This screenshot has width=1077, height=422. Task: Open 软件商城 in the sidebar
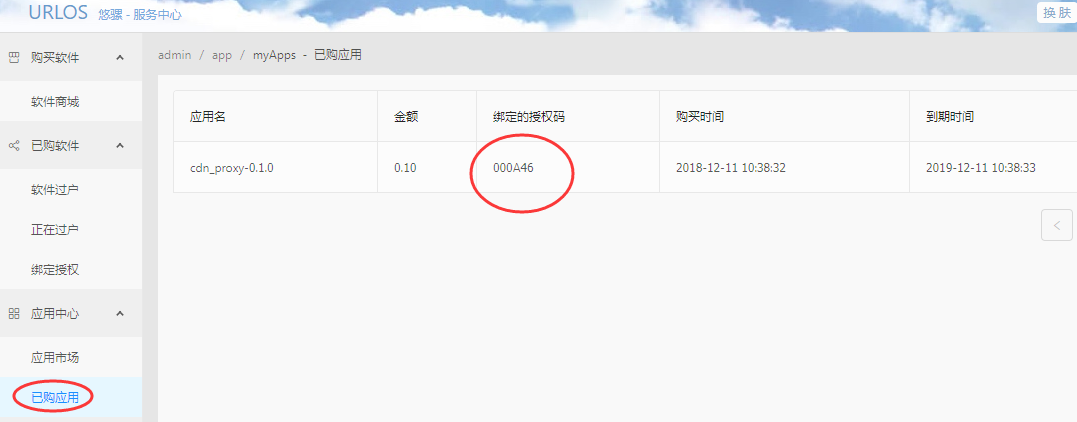[55, 102]
